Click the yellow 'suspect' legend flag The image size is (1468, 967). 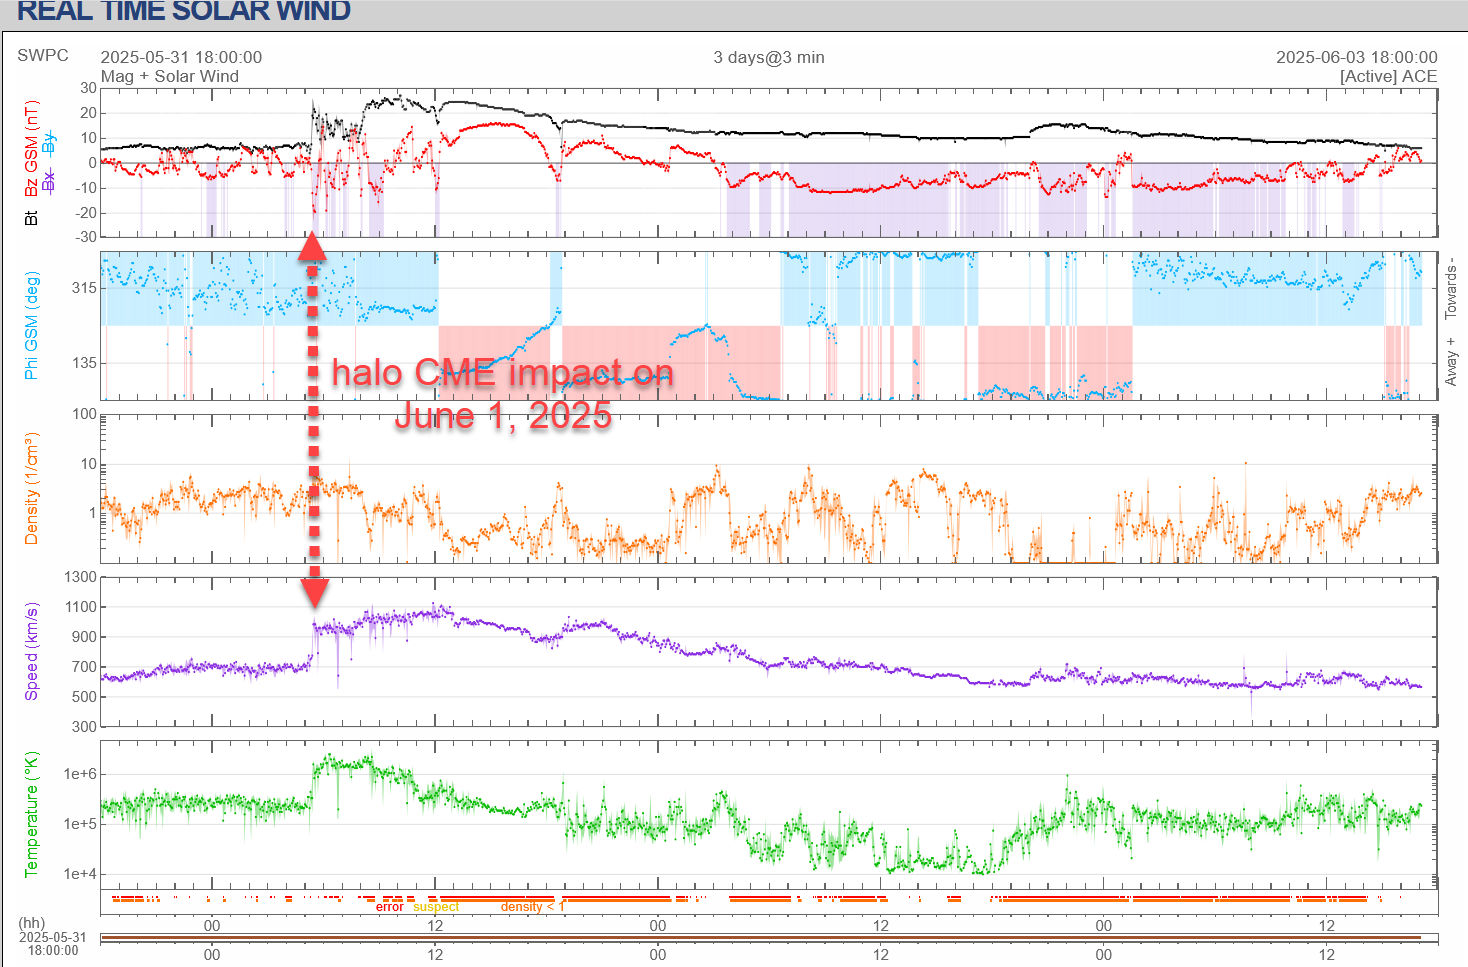(x=436, y=907)
